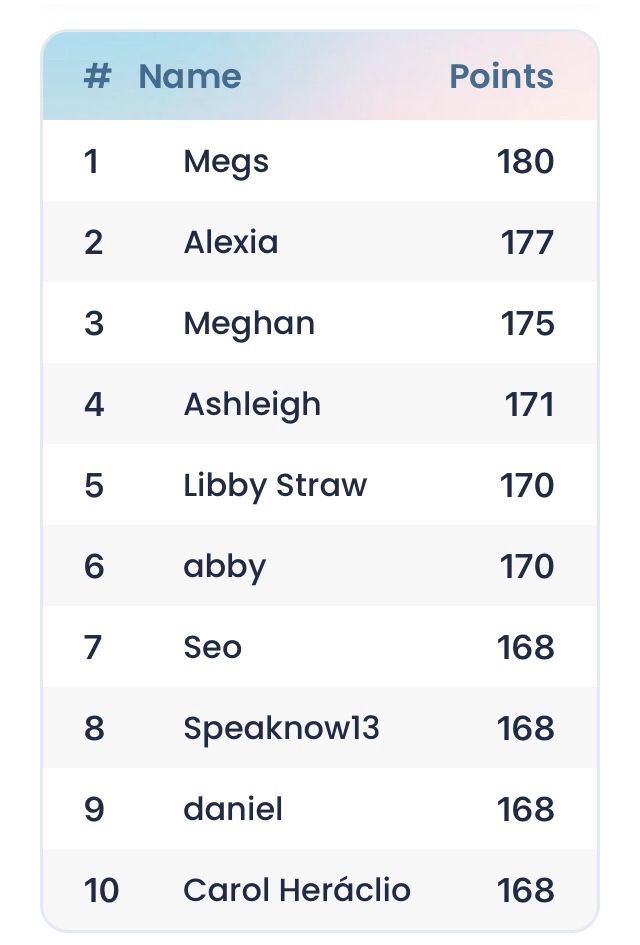Select Alexia in the leaderboard
This screenshot has width=640, height=945.
point(231,242)
